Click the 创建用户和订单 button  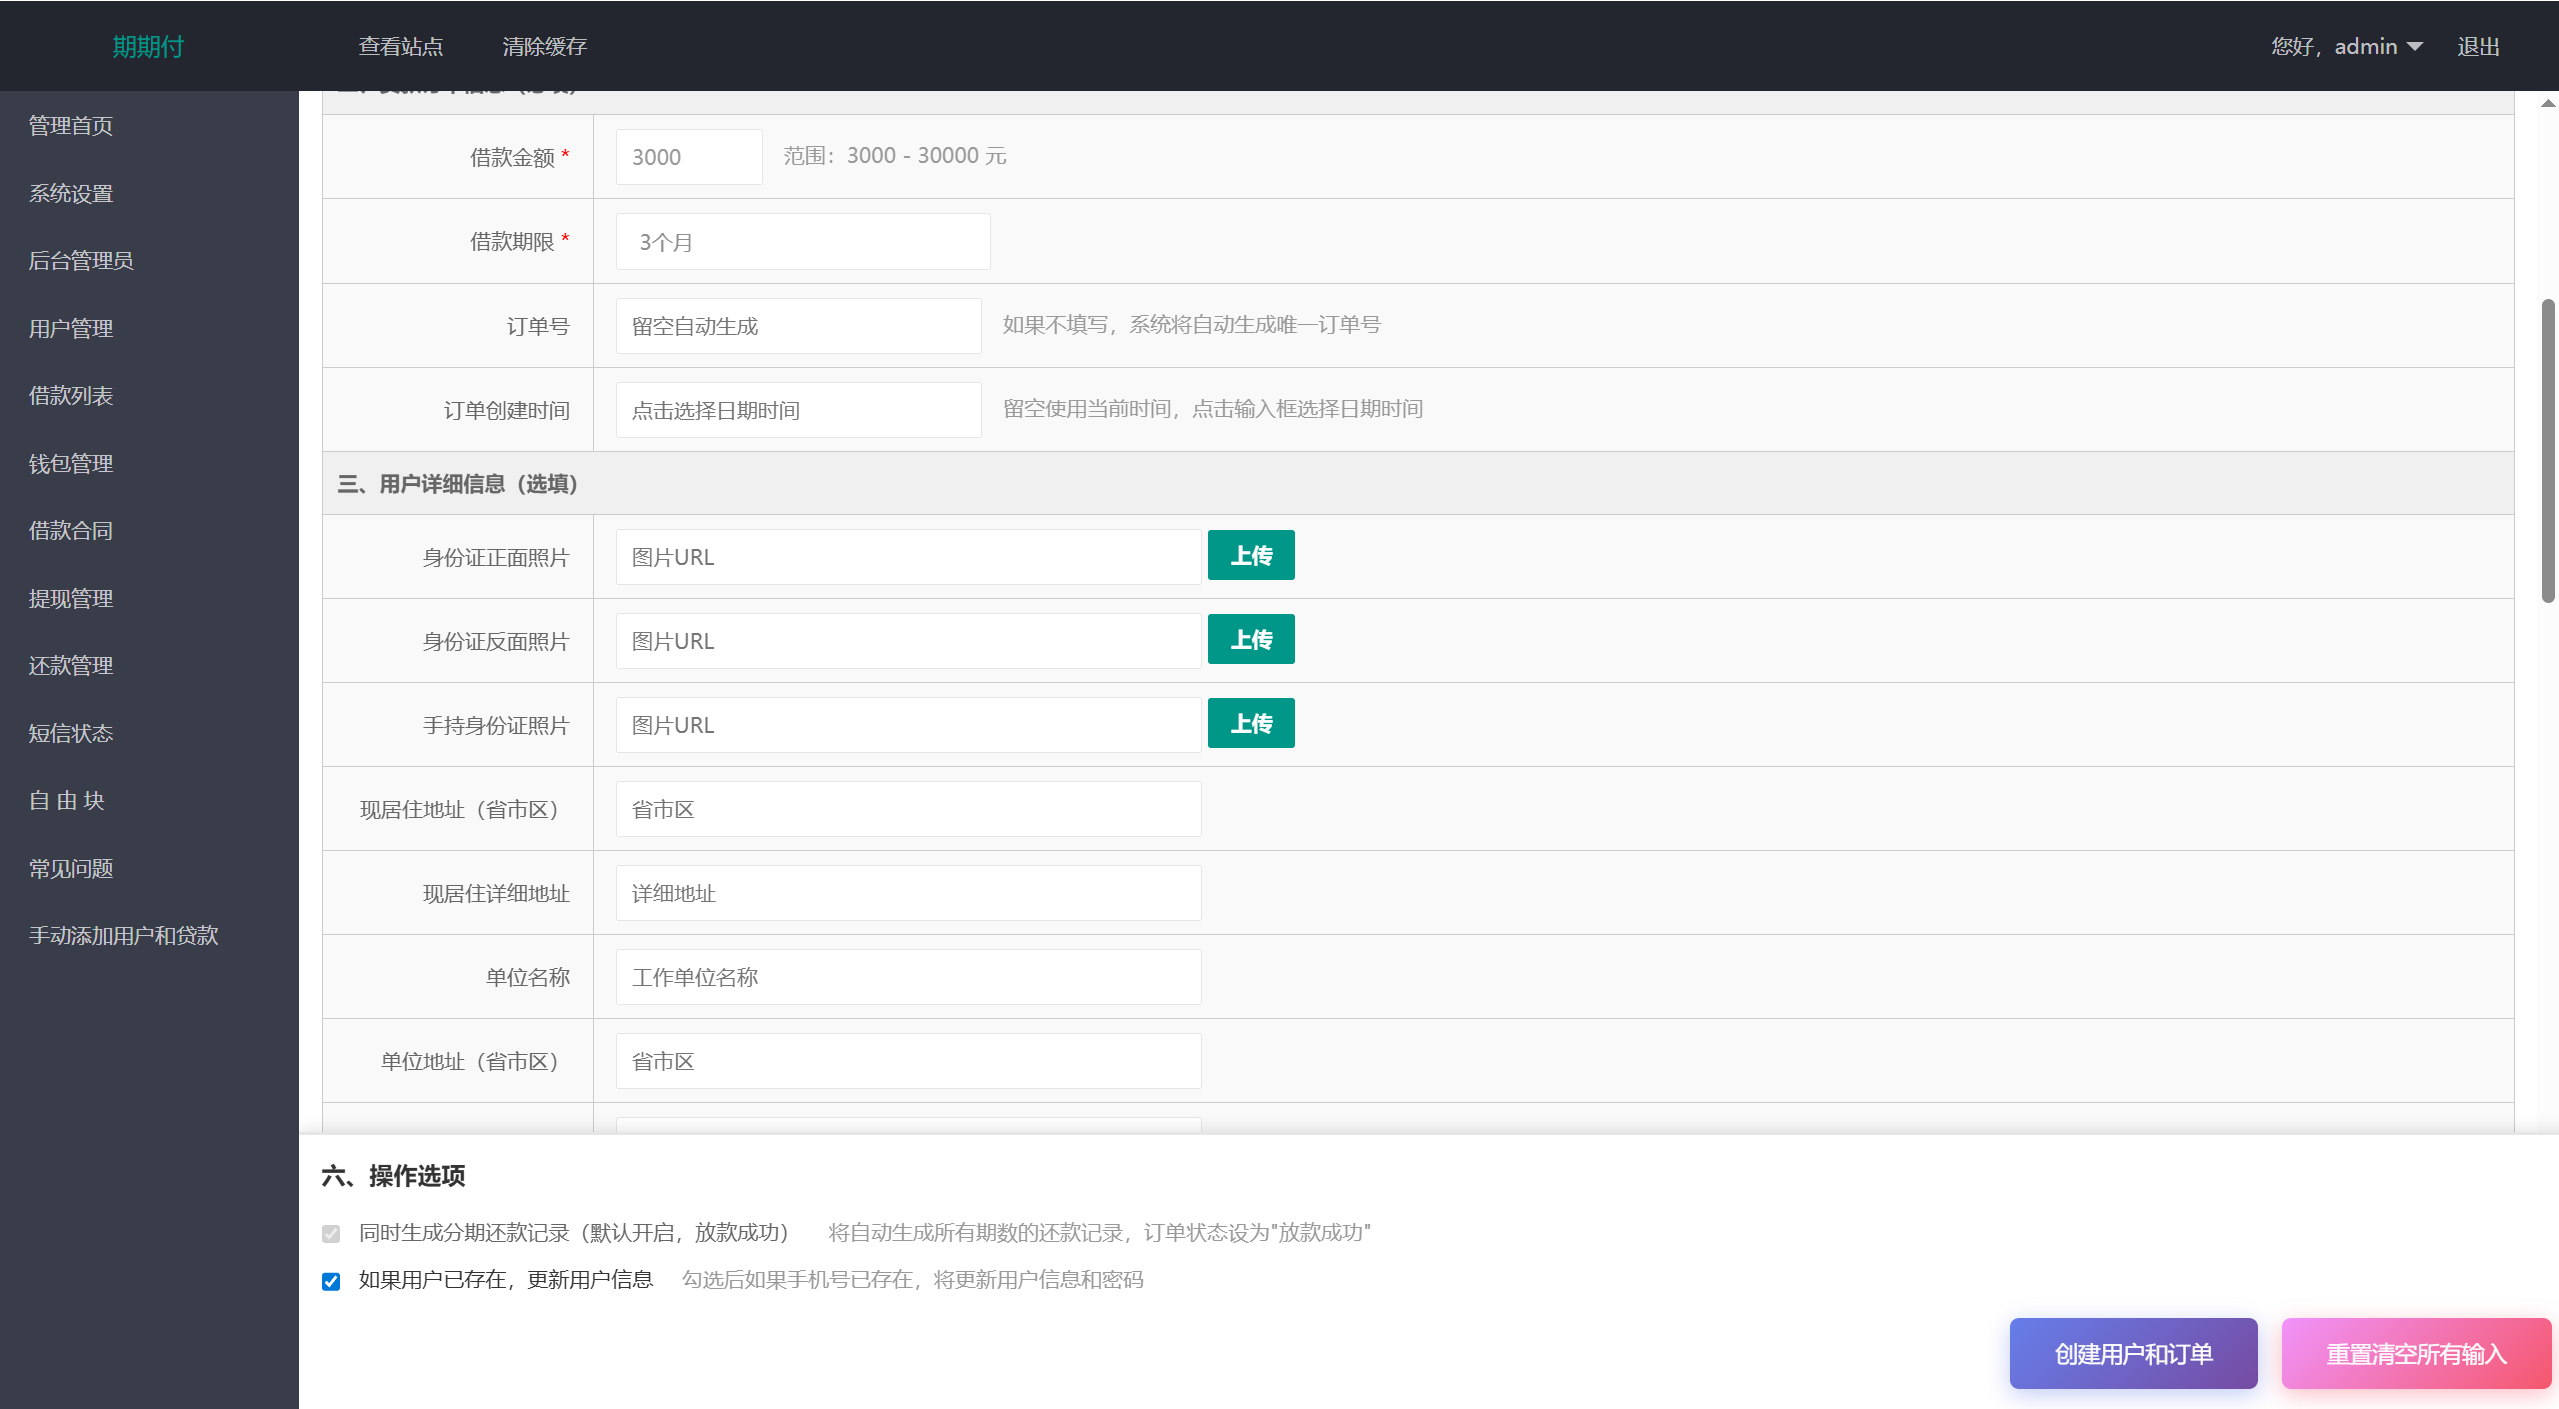click(x=2132, y=1353)
